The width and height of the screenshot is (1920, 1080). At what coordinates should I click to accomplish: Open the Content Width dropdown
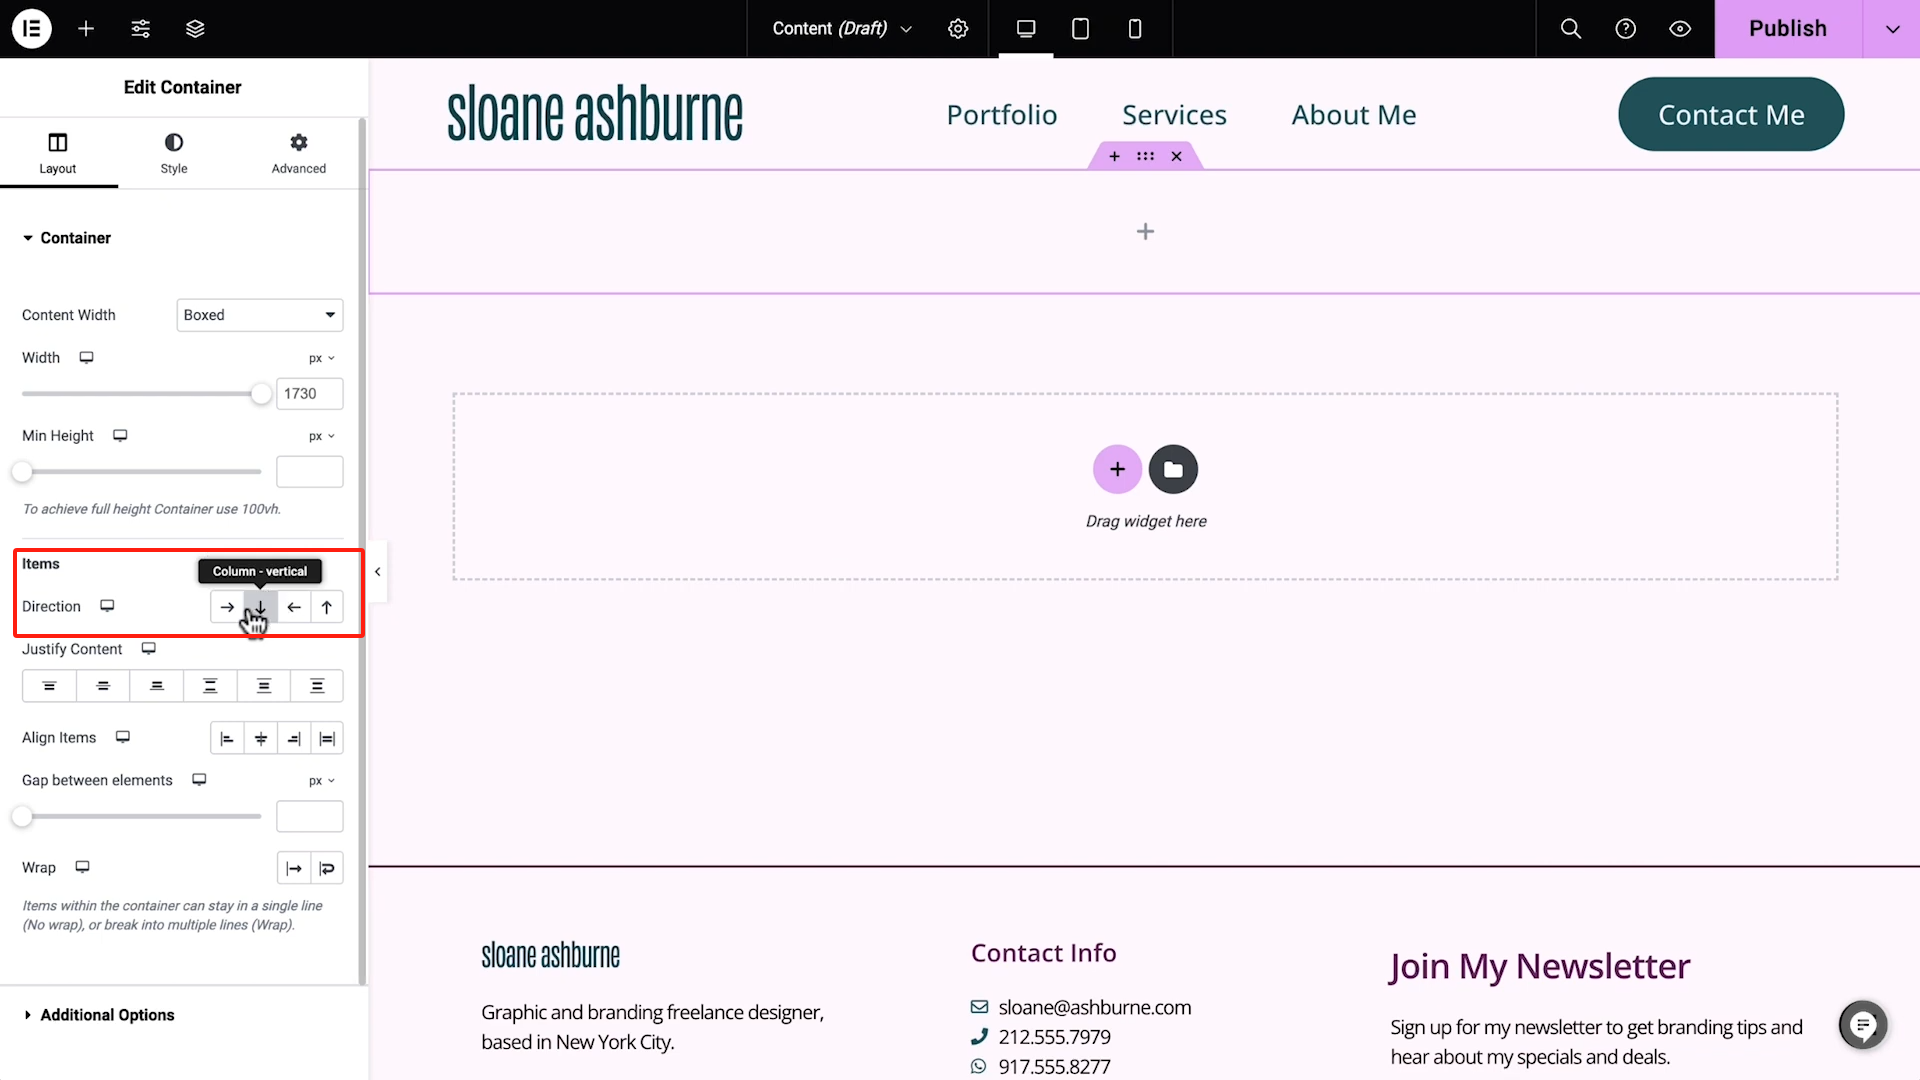click(x=260, y=315)
